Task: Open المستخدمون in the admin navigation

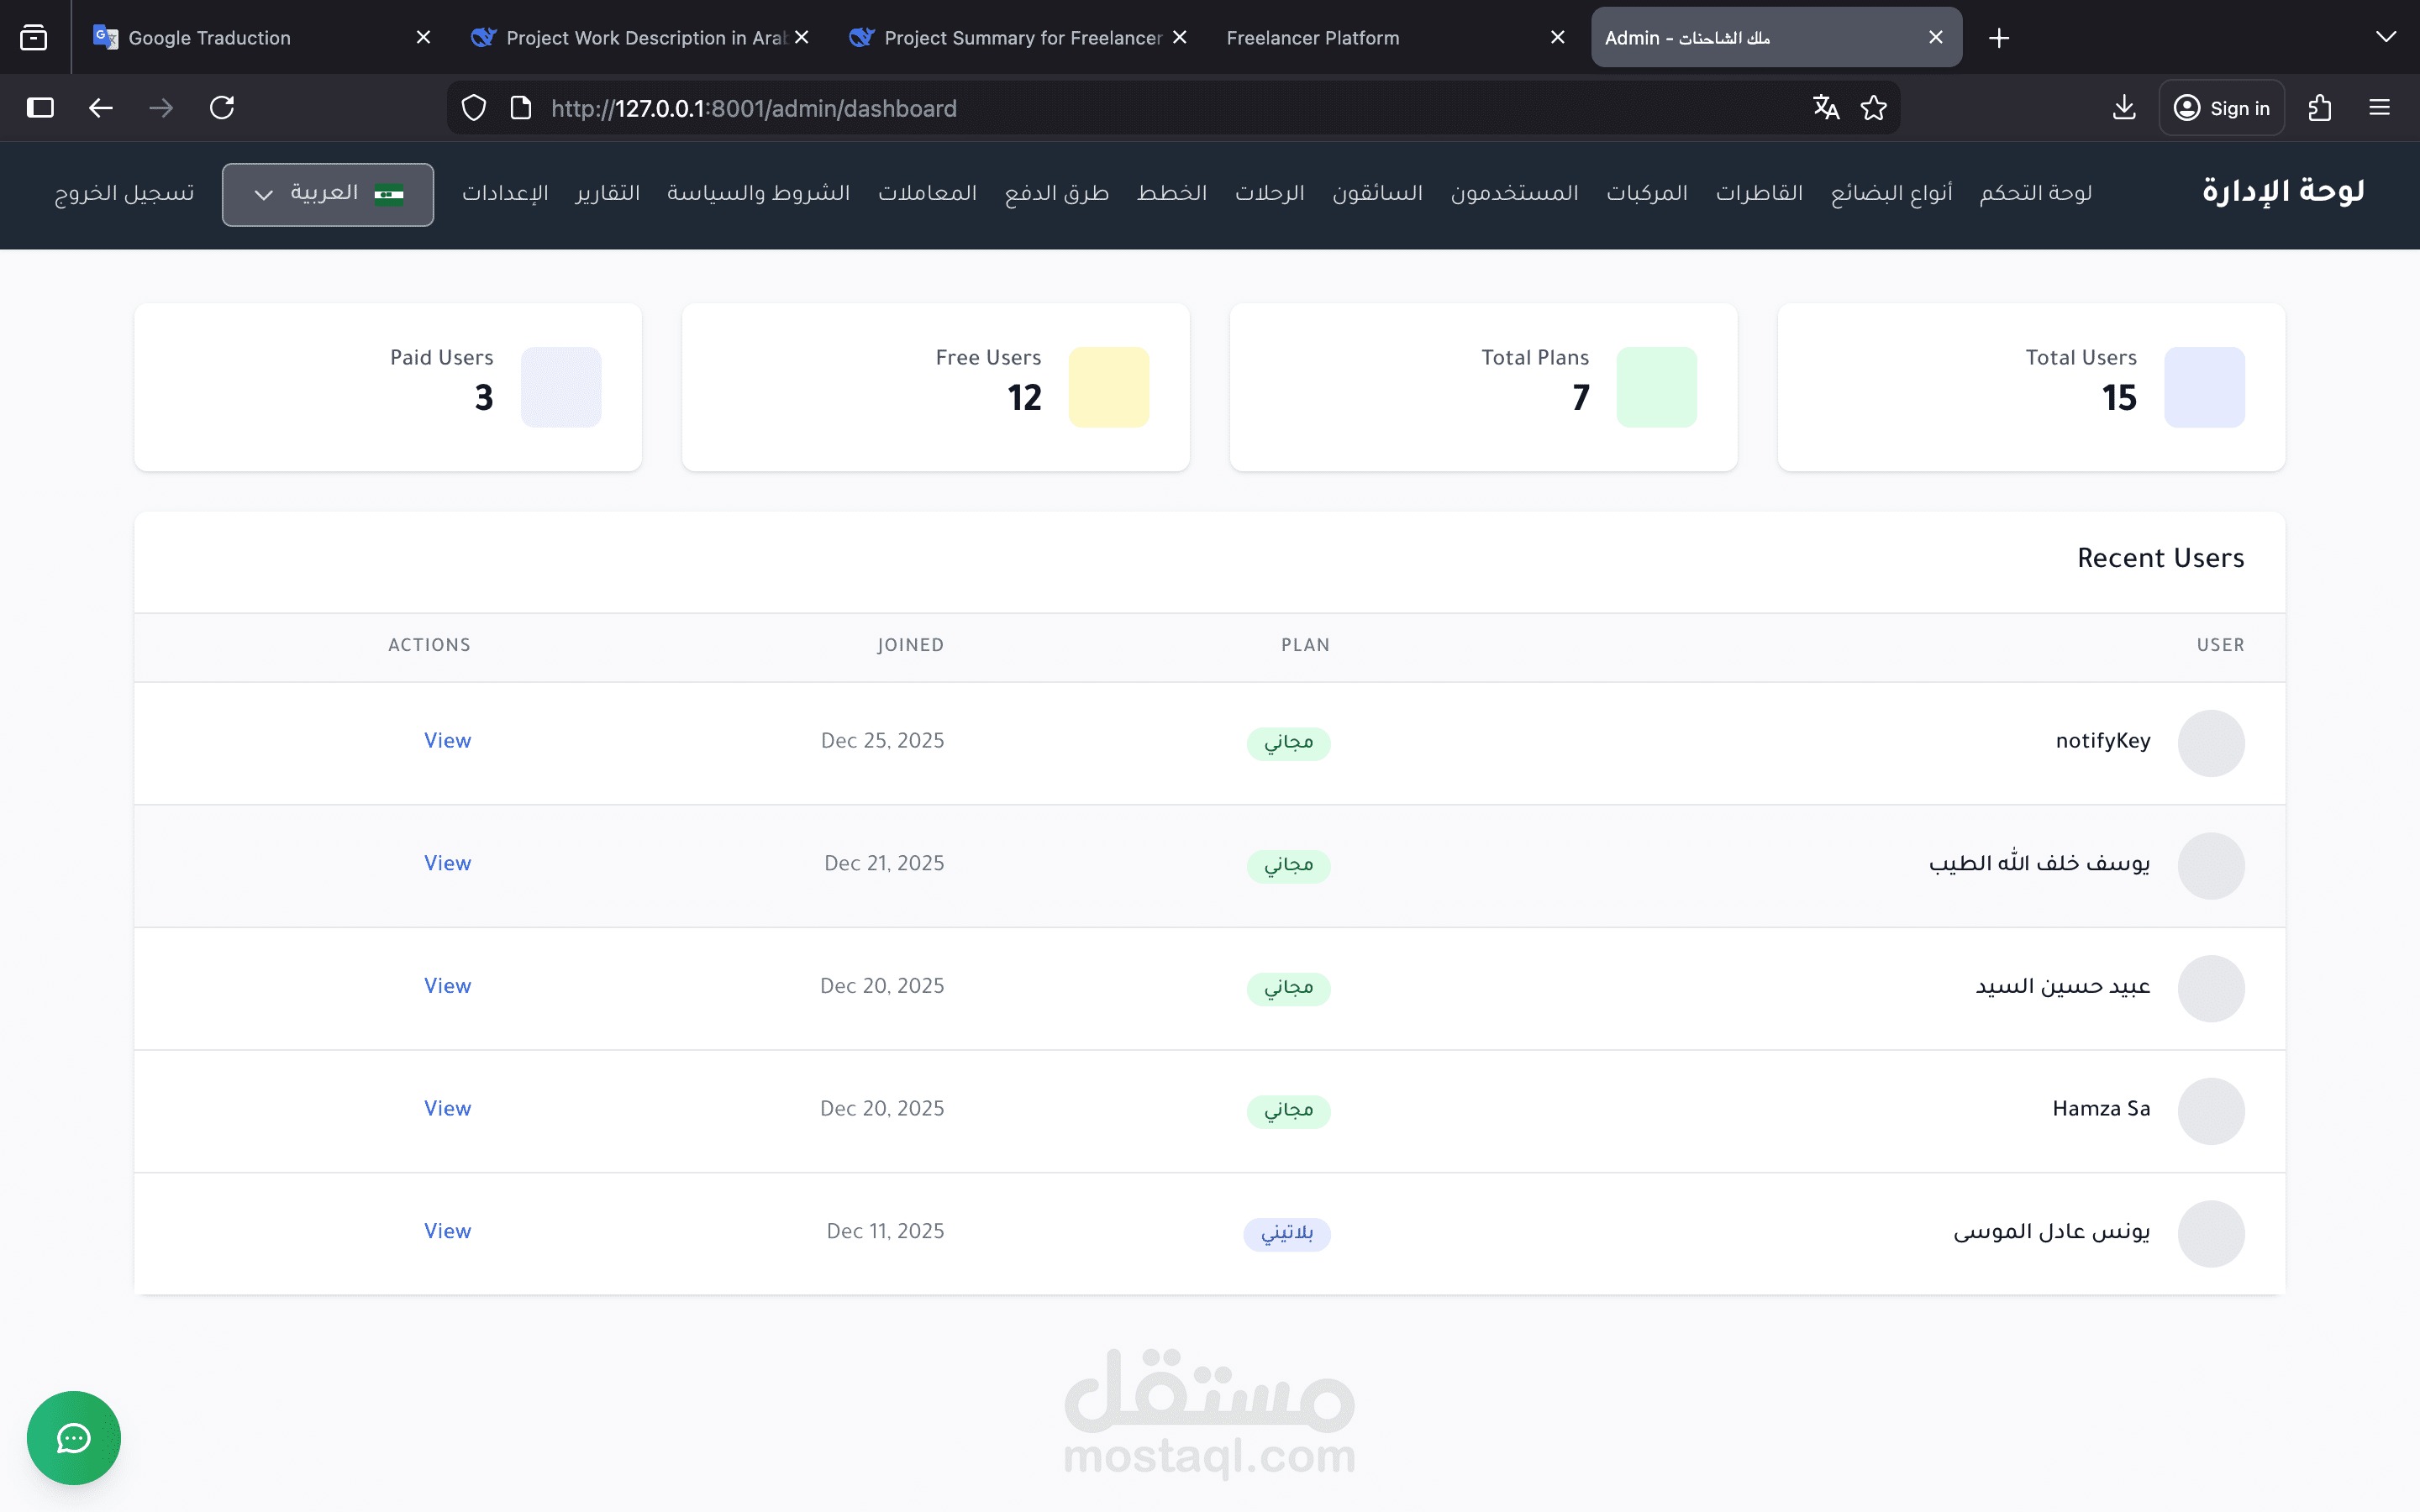Action: 1514,193
